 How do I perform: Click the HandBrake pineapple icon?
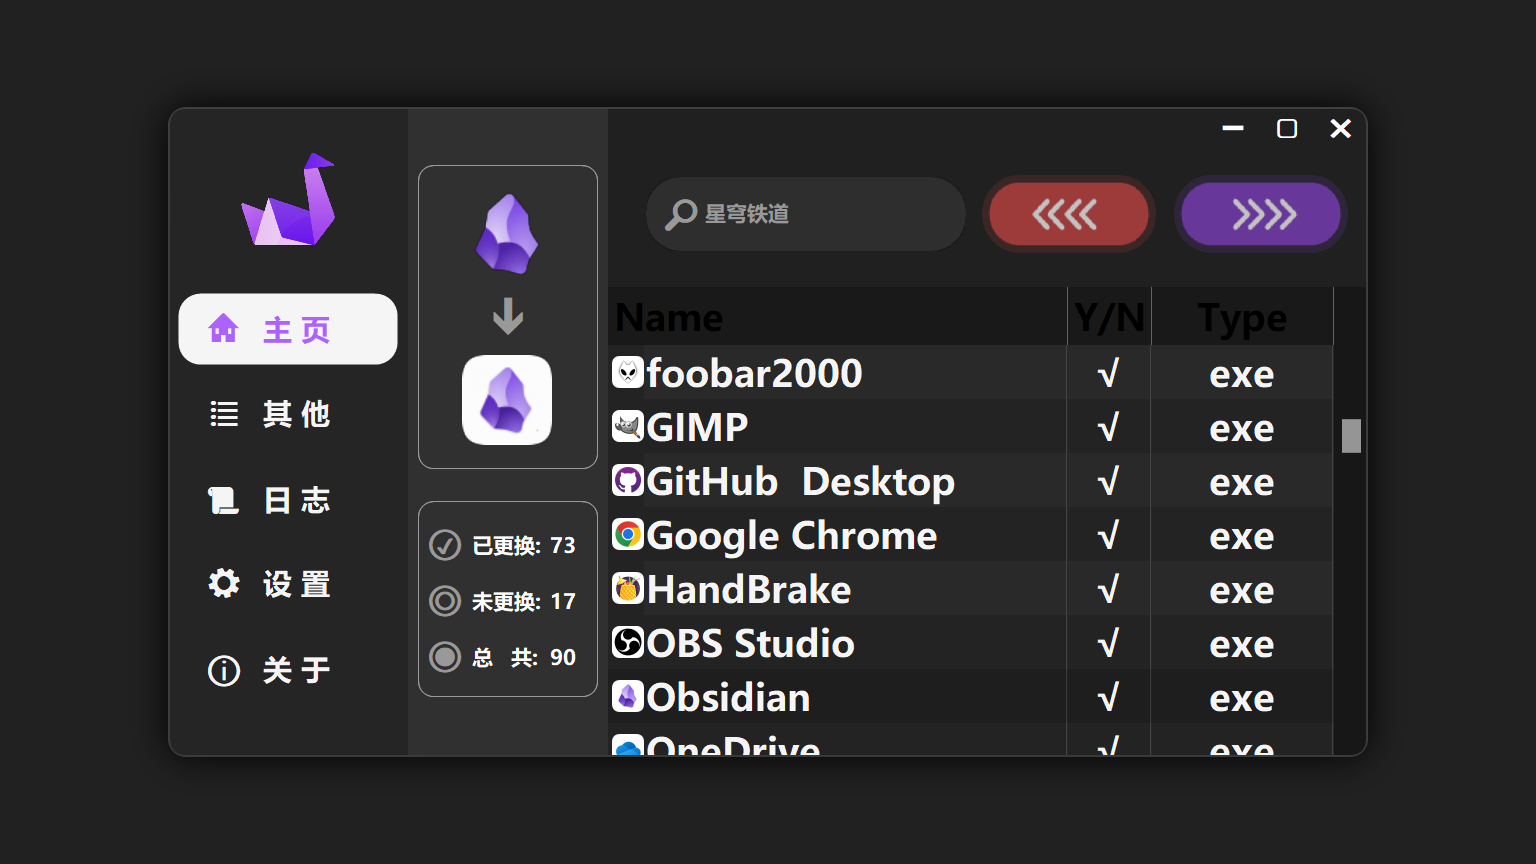click(x=627, y=589)
